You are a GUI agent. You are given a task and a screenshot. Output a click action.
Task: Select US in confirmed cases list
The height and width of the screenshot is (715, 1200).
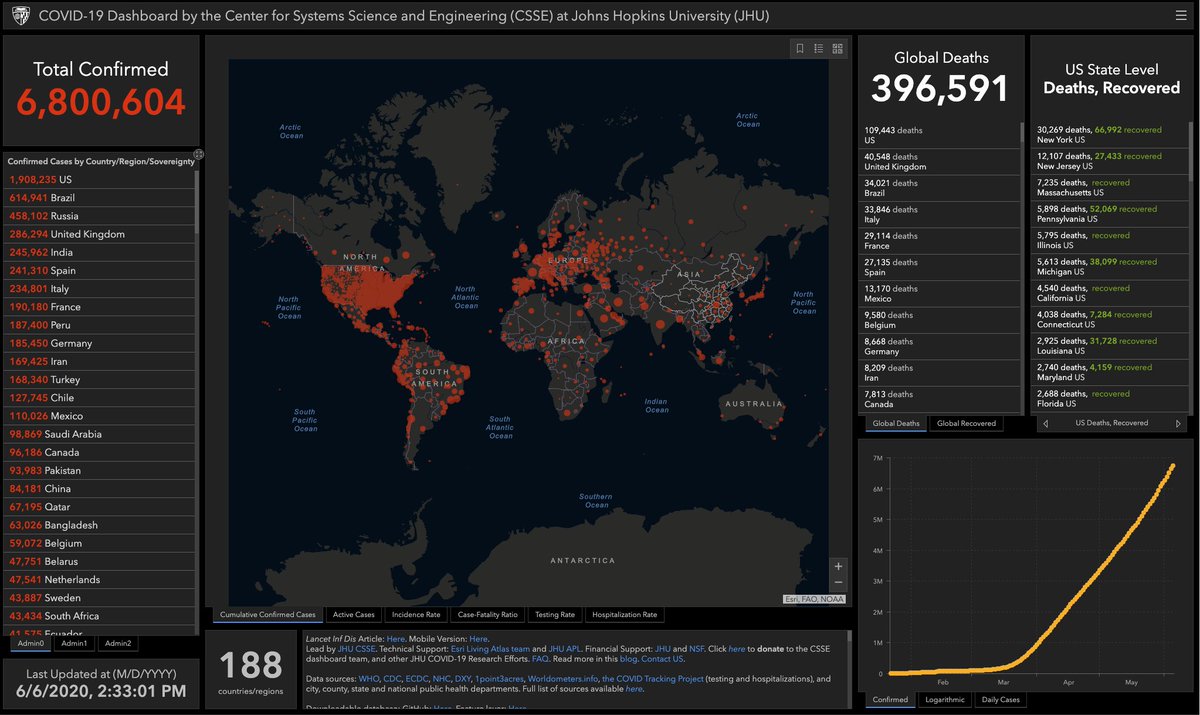100,179
